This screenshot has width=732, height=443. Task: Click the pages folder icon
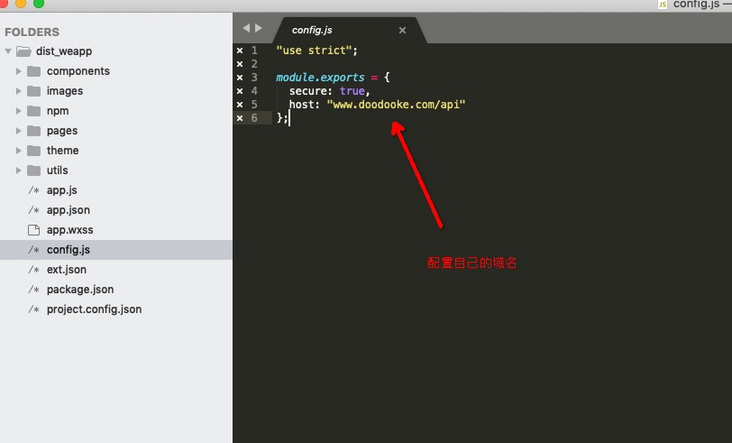tap(34, 131)
